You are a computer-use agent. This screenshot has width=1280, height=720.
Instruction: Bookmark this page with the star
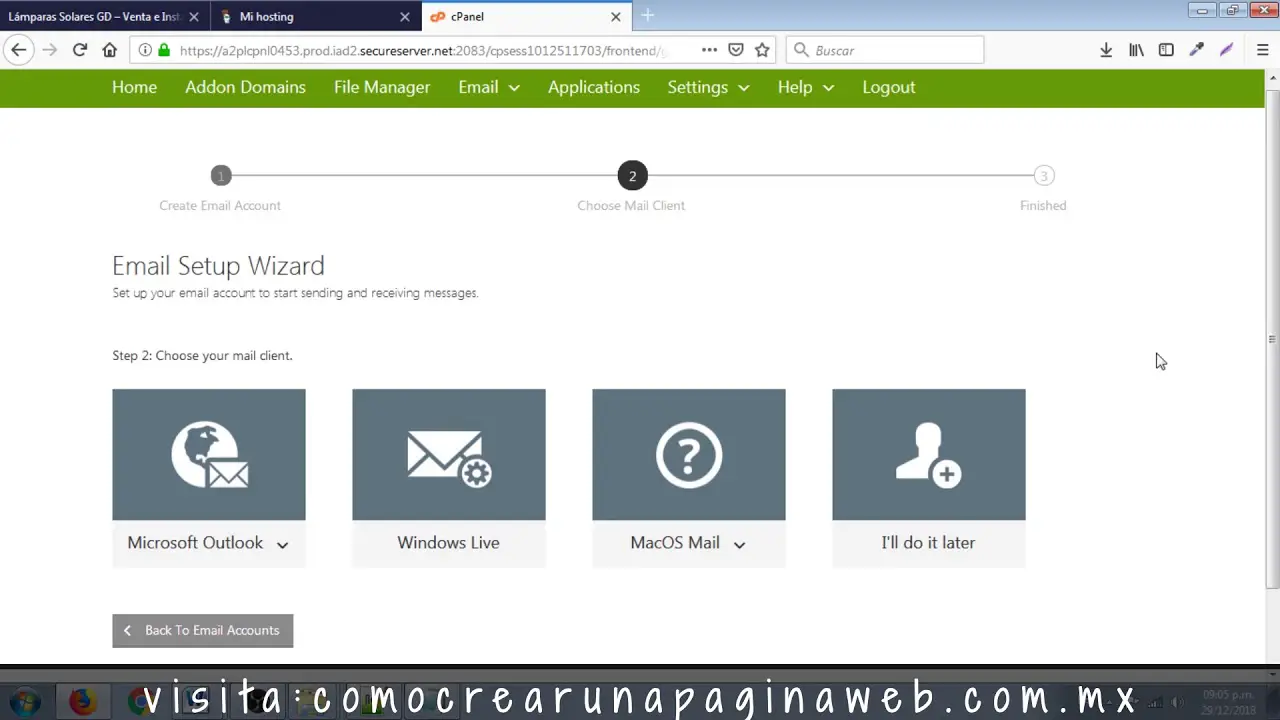point(762,50)
